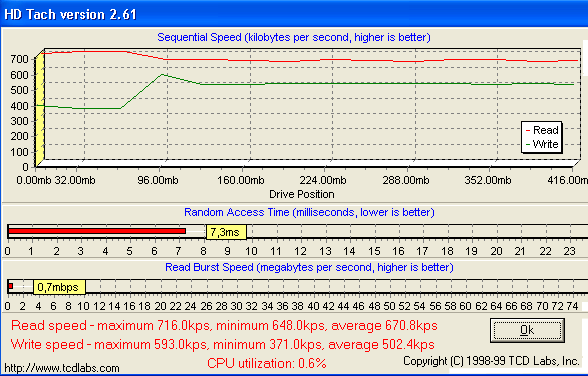Click the Read Burst Speed heading

[309, 267]
